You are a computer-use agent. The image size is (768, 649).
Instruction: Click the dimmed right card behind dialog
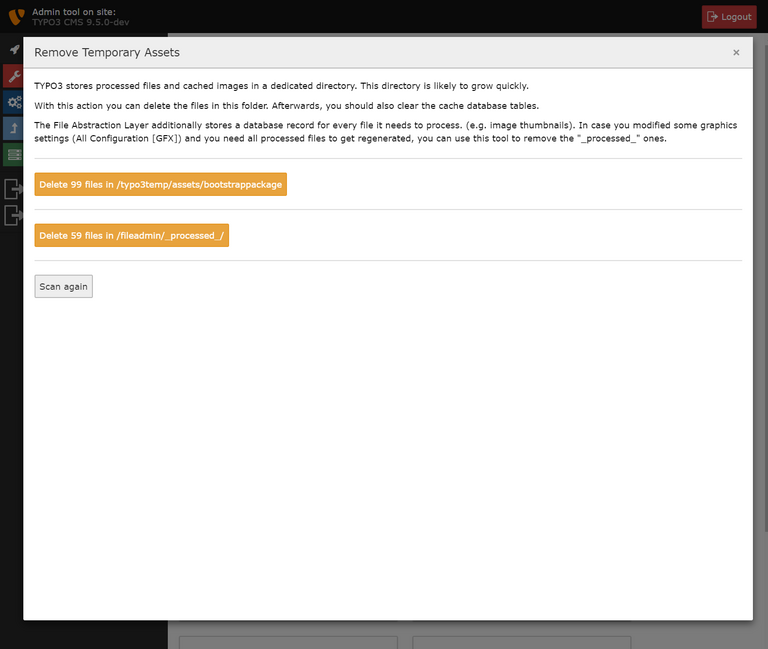coord(521,641)
